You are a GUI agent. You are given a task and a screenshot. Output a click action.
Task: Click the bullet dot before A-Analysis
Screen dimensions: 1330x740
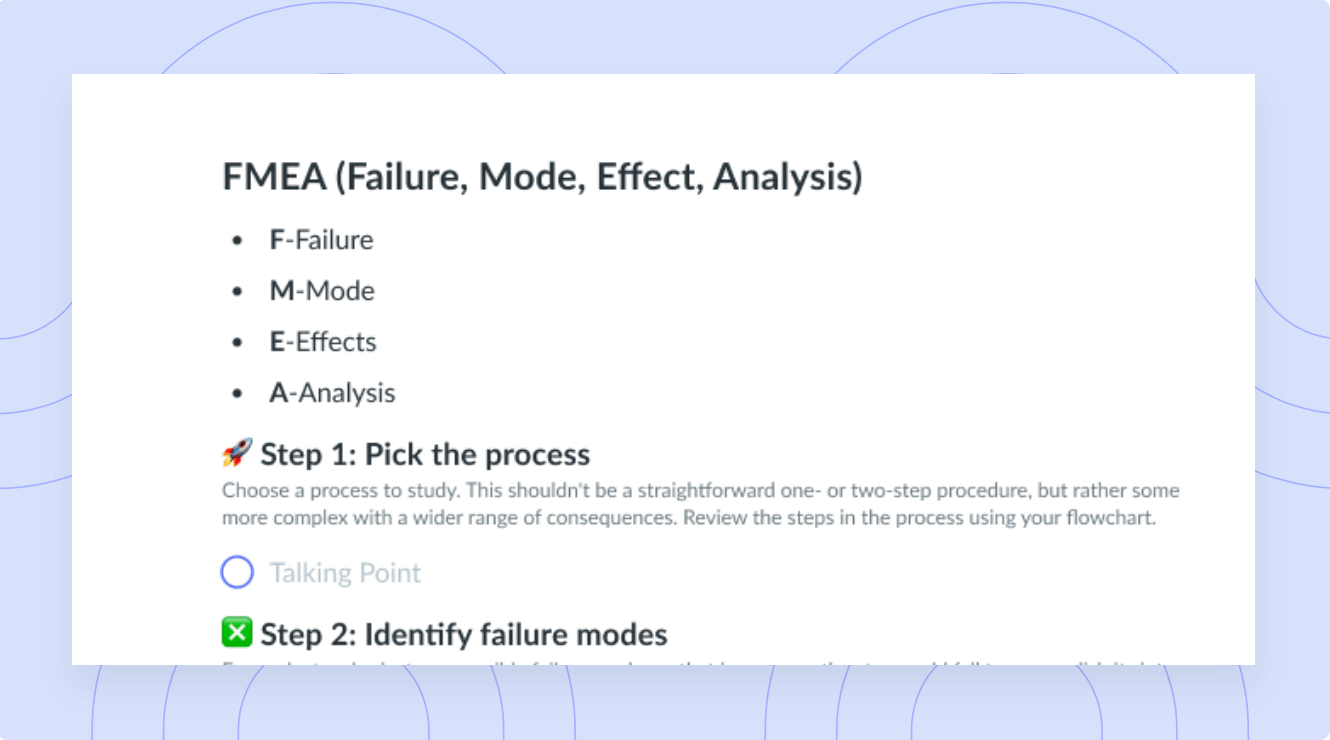[x=237, y=394]
